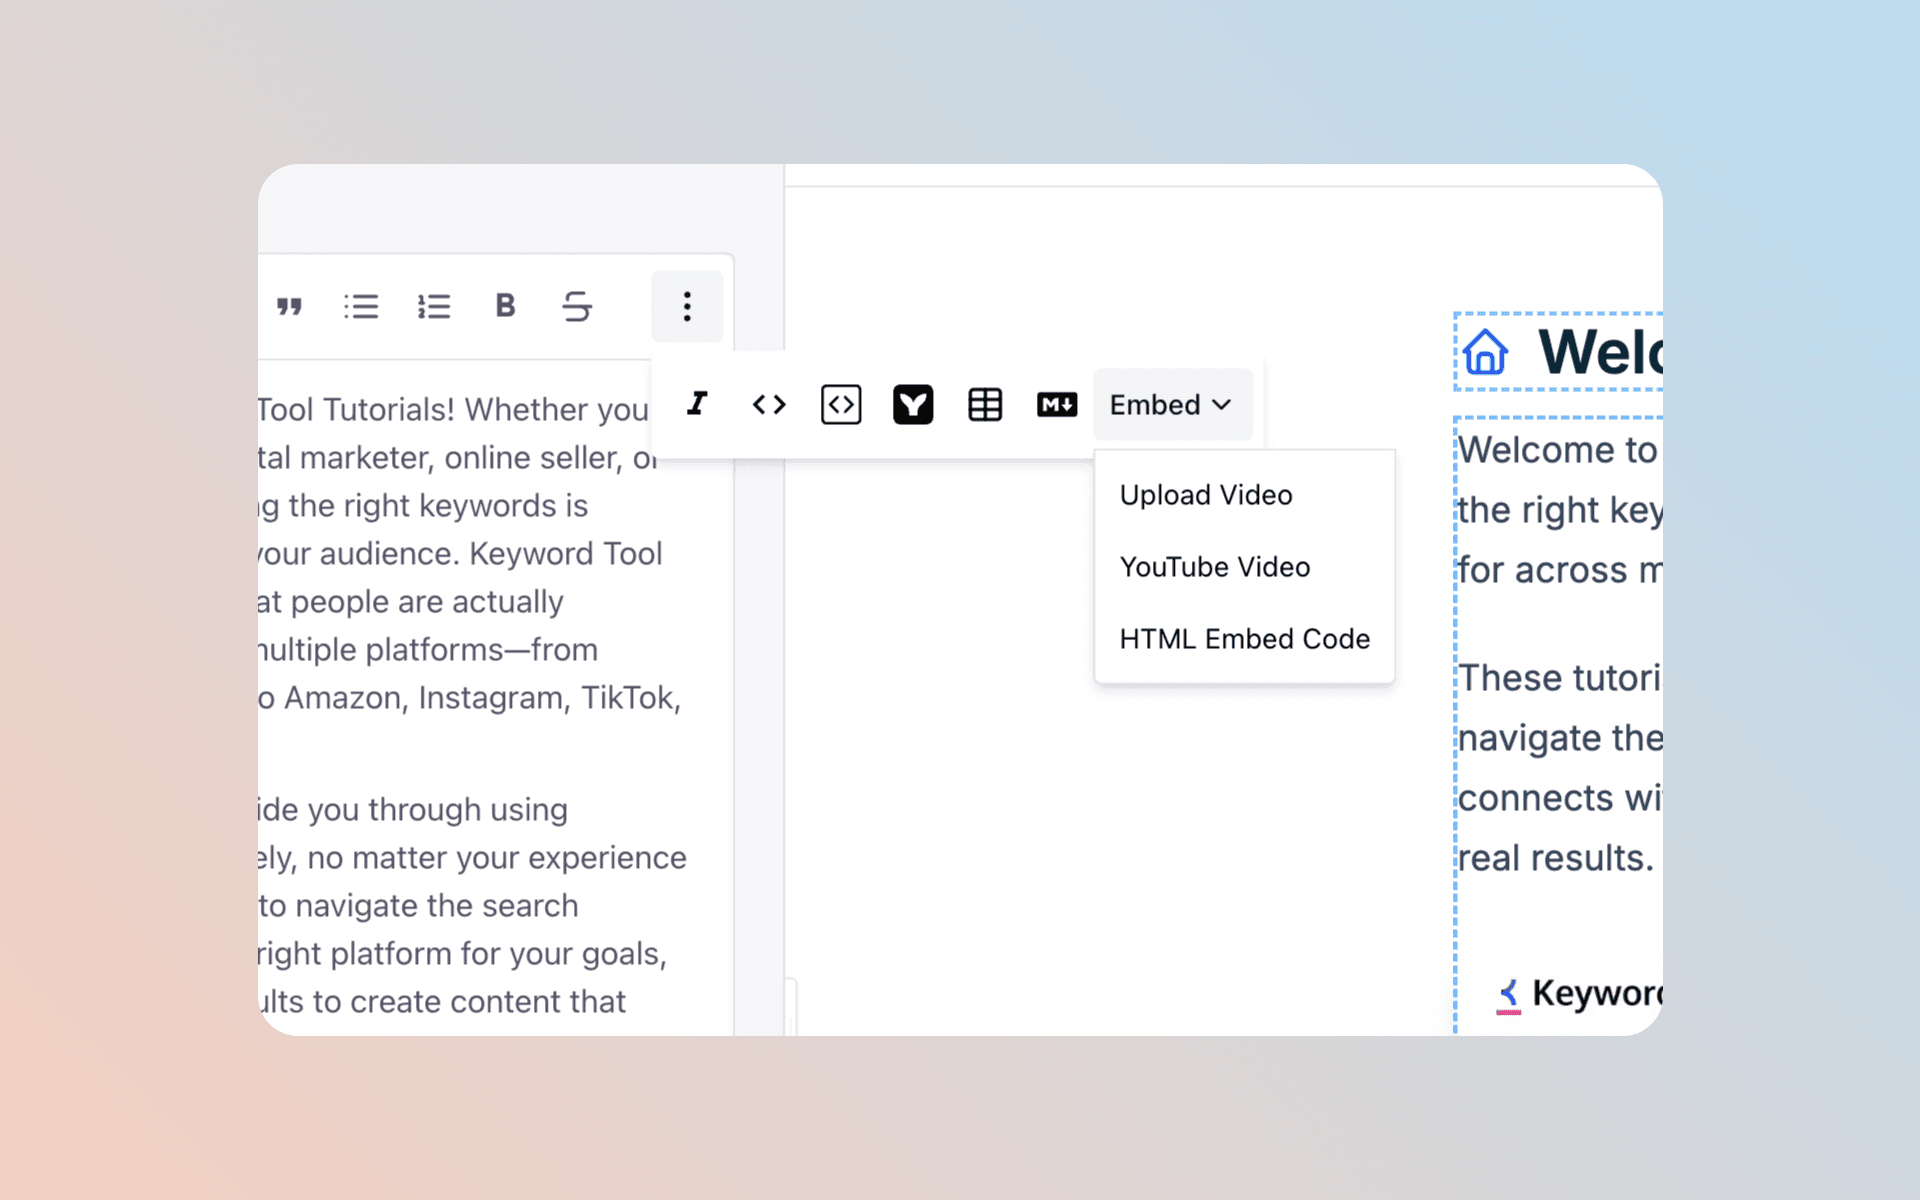
Task: Select the bulleted list icon
Action: pos(362,306)
